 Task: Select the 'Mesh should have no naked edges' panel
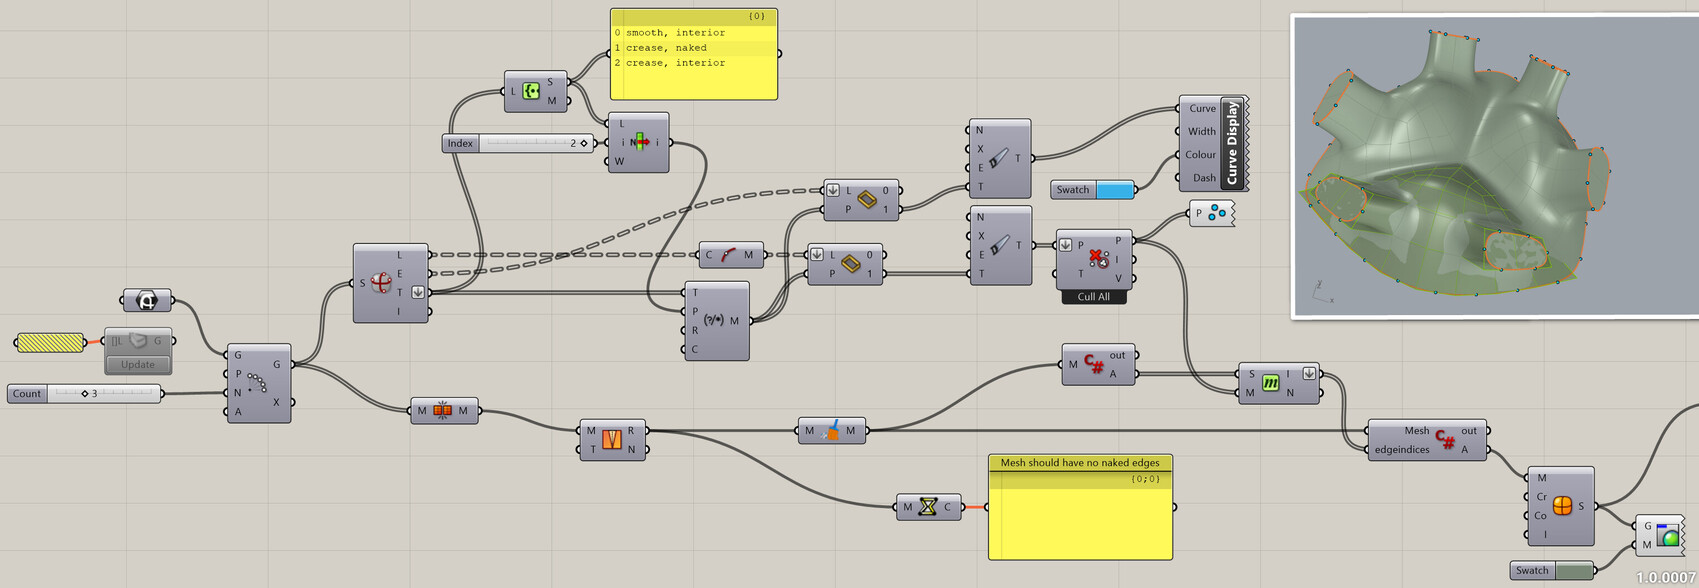[x=1080, y=507]
